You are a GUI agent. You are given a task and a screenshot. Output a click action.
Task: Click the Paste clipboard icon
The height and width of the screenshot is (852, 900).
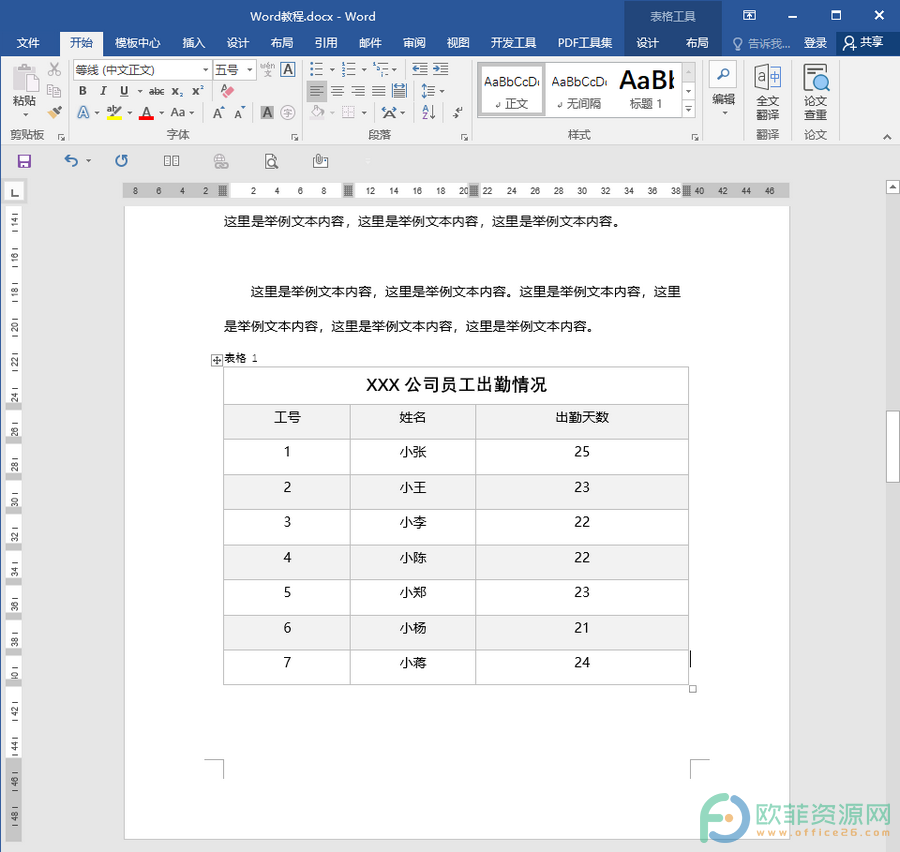pyautogui.click(x=24, y=78)
